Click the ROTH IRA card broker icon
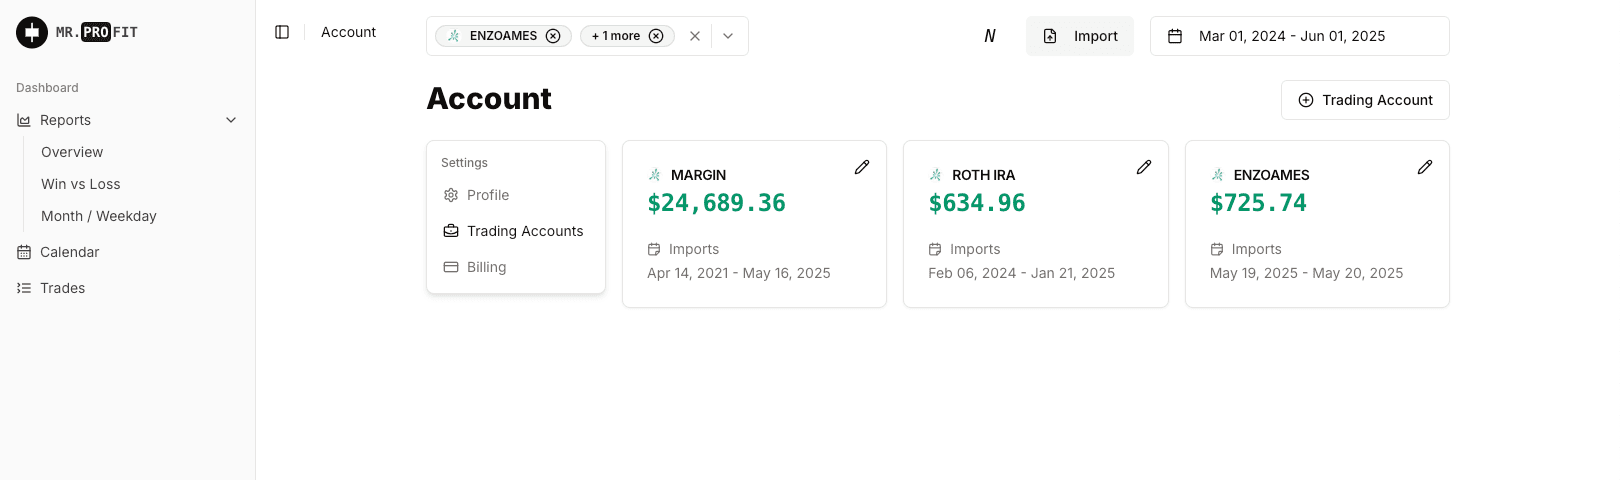Screen dimensions: 1620x480 tap(936, 175)
